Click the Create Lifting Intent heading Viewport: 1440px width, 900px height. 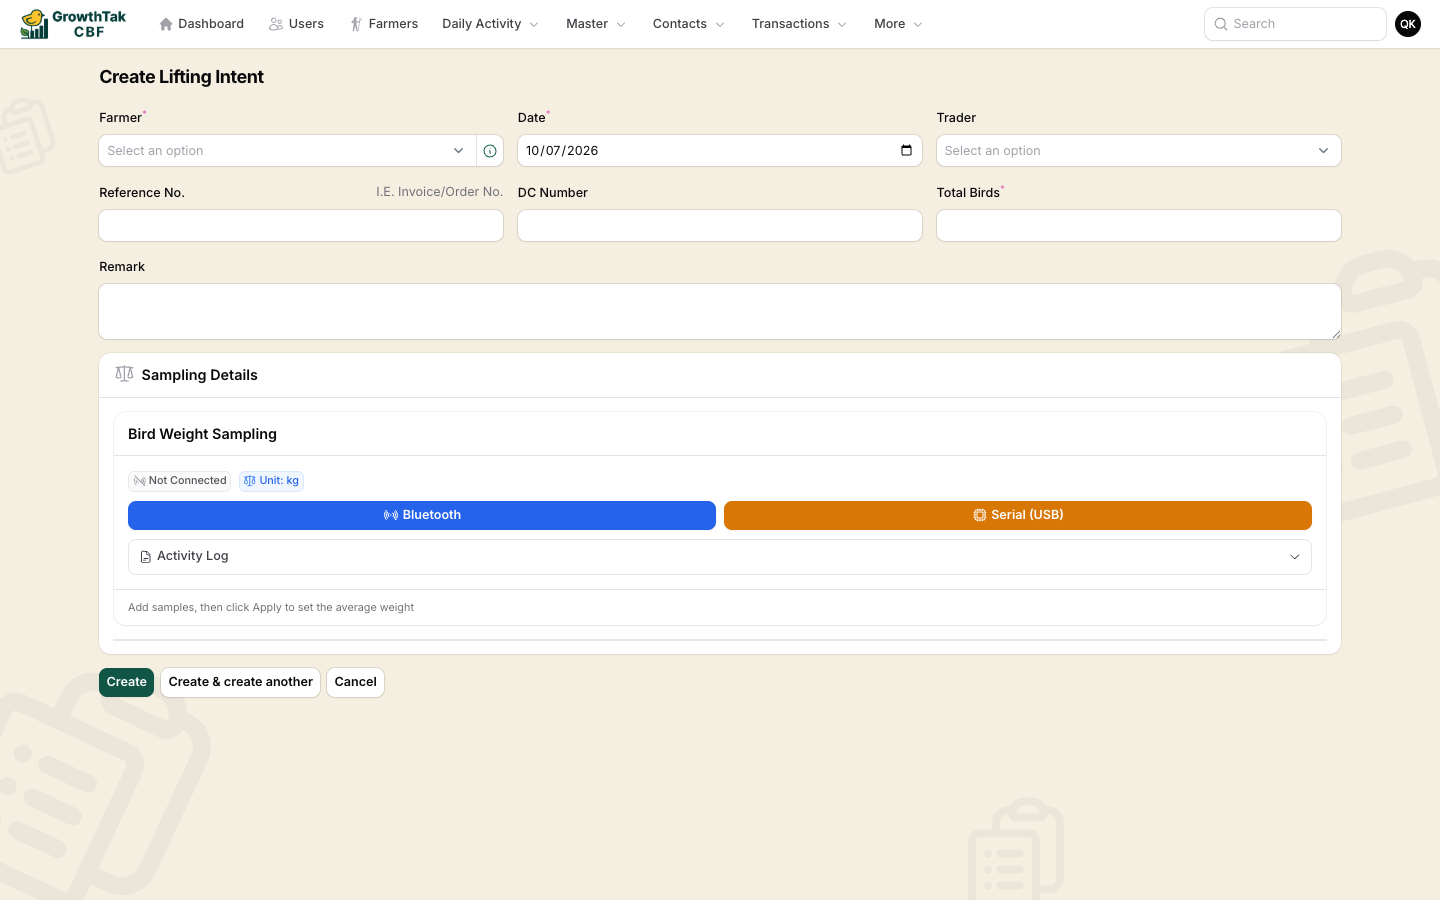click(181, 77)
